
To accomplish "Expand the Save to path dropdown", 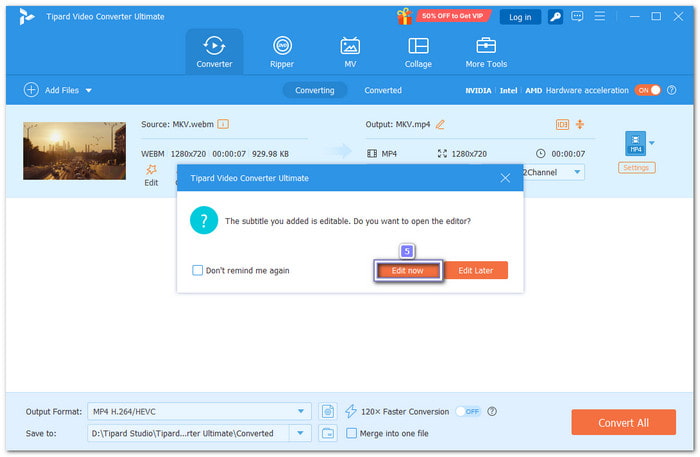I will (302, 433).
